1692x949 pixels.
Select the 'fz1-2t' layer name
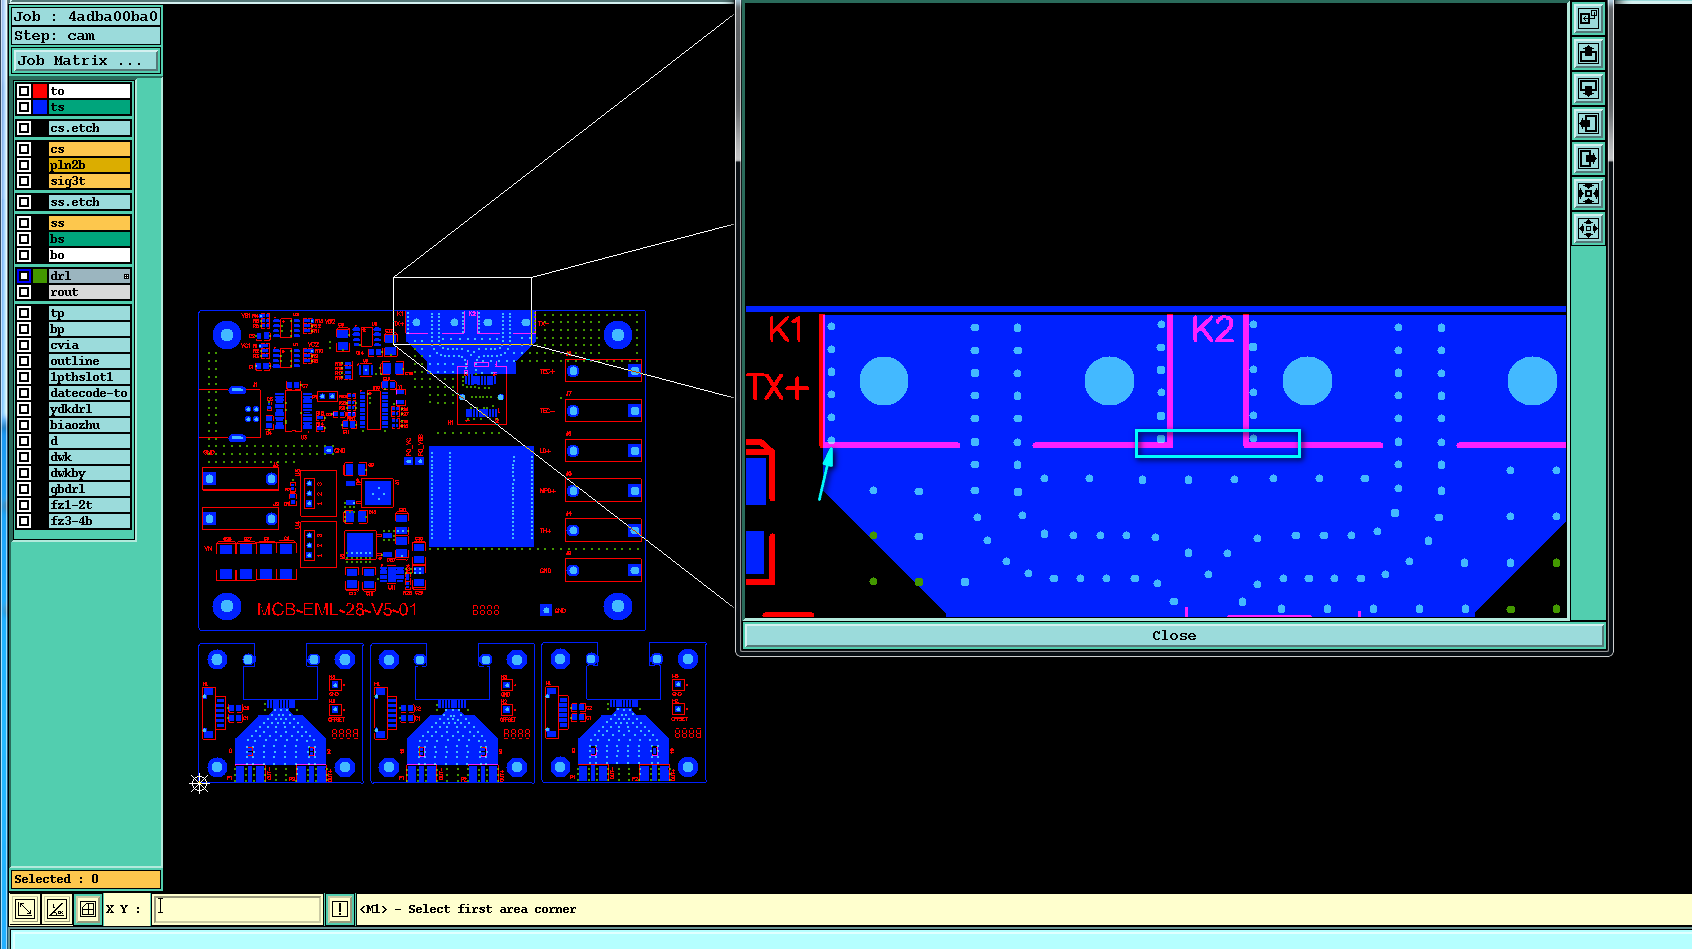click(90, 505)
